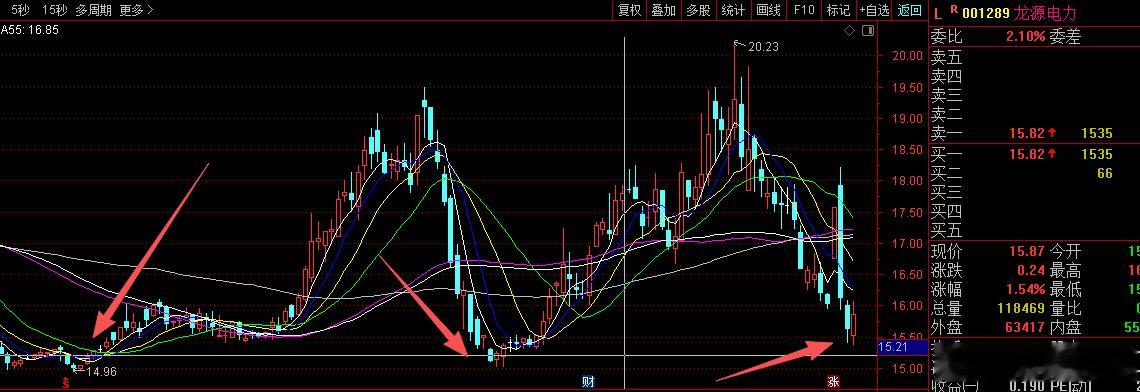The height and width of the screenshot is (392, 1140).
Task: Click the 外盘 value 63417
Action: point(1026,328)
